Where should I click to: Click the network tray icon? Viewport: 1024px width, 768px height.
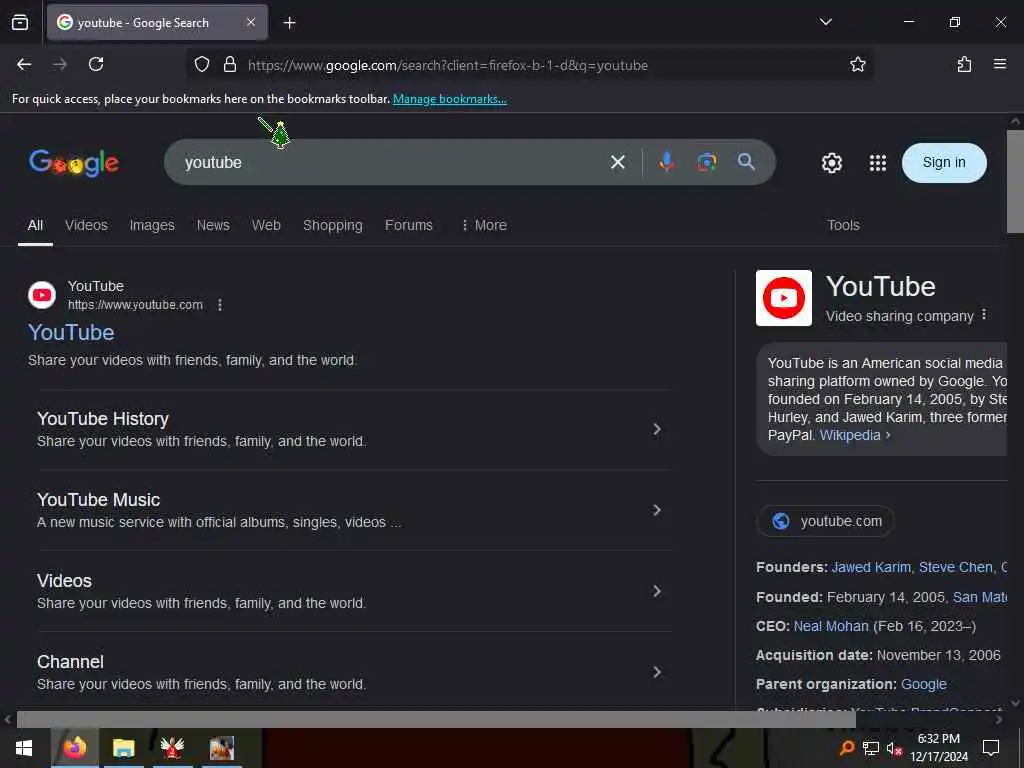pos(871,748)
